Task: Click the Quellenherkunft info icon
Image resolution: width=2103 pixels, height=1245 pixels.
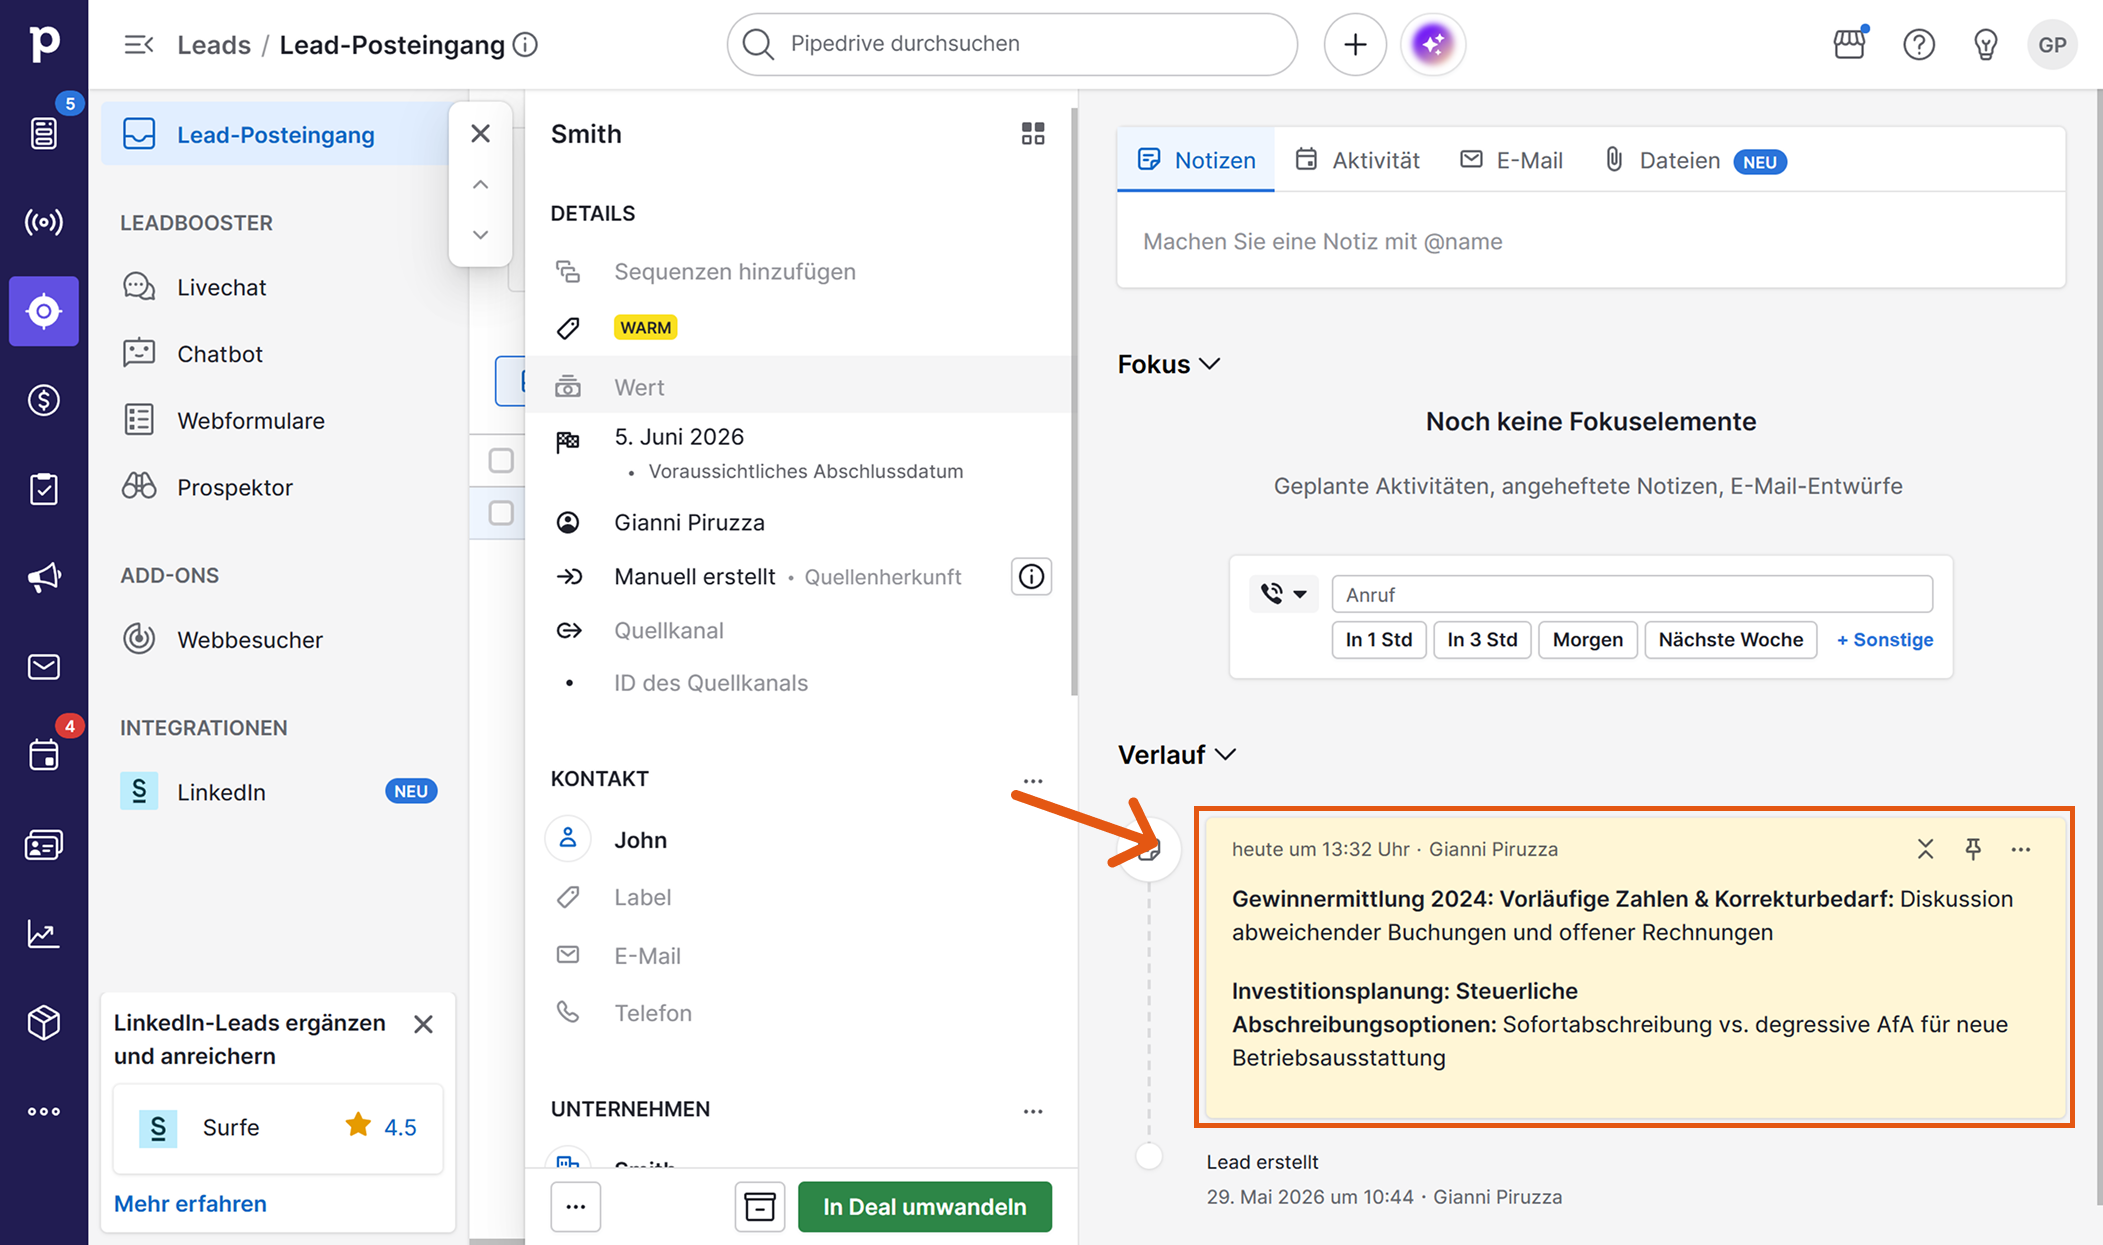Action: [x=1031, y=576]
